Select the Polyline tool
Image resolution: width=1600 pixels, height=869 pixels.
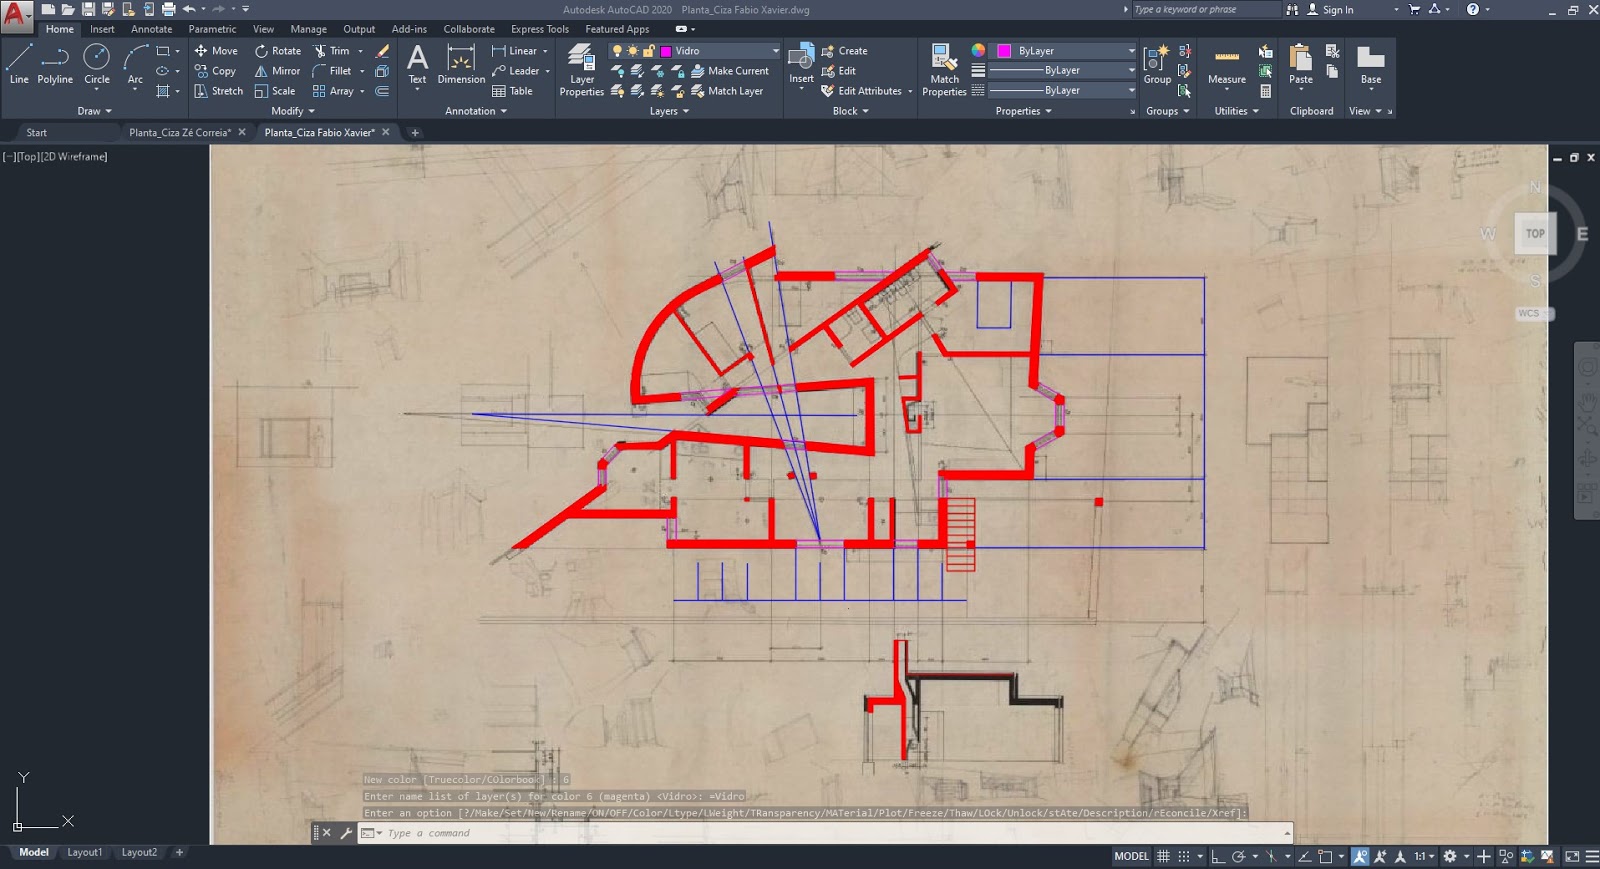pyautogui.click(x=55, y=64)
